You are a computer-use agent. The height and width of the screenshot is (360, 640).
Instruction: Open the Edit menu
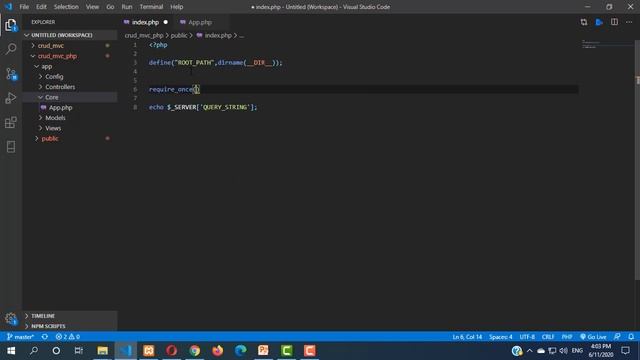(x=41, y=7)
